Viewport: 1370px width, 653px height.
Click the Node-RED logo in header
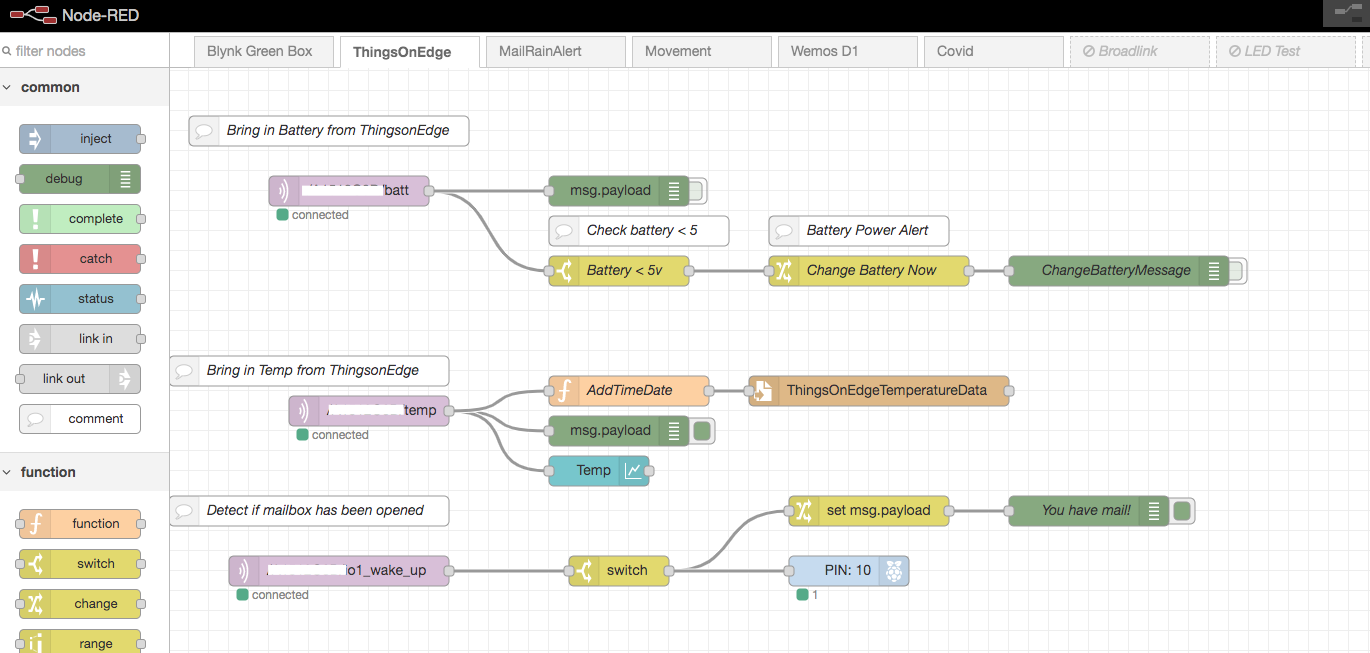33,15
